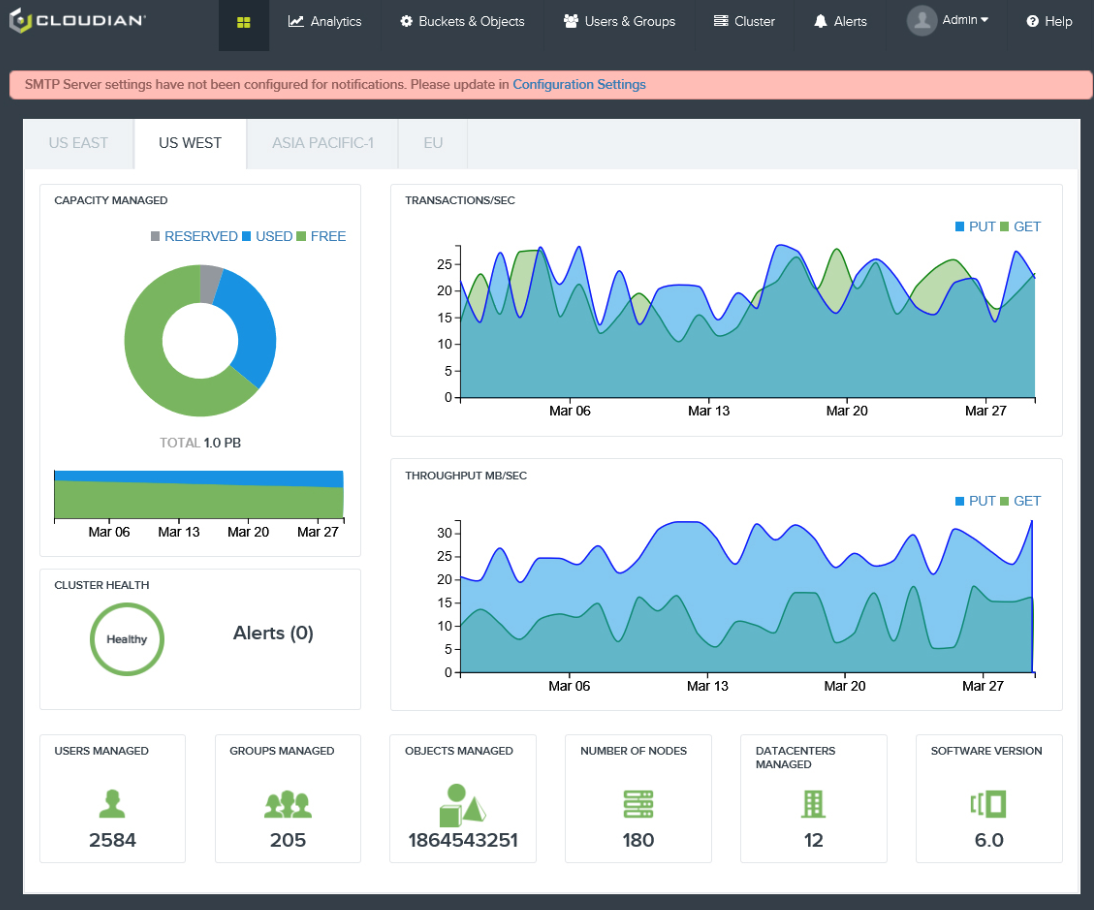Click the CLUSTER HEALTH heading
Viewport: 1094px width, 910px height.
pos(102,585)
